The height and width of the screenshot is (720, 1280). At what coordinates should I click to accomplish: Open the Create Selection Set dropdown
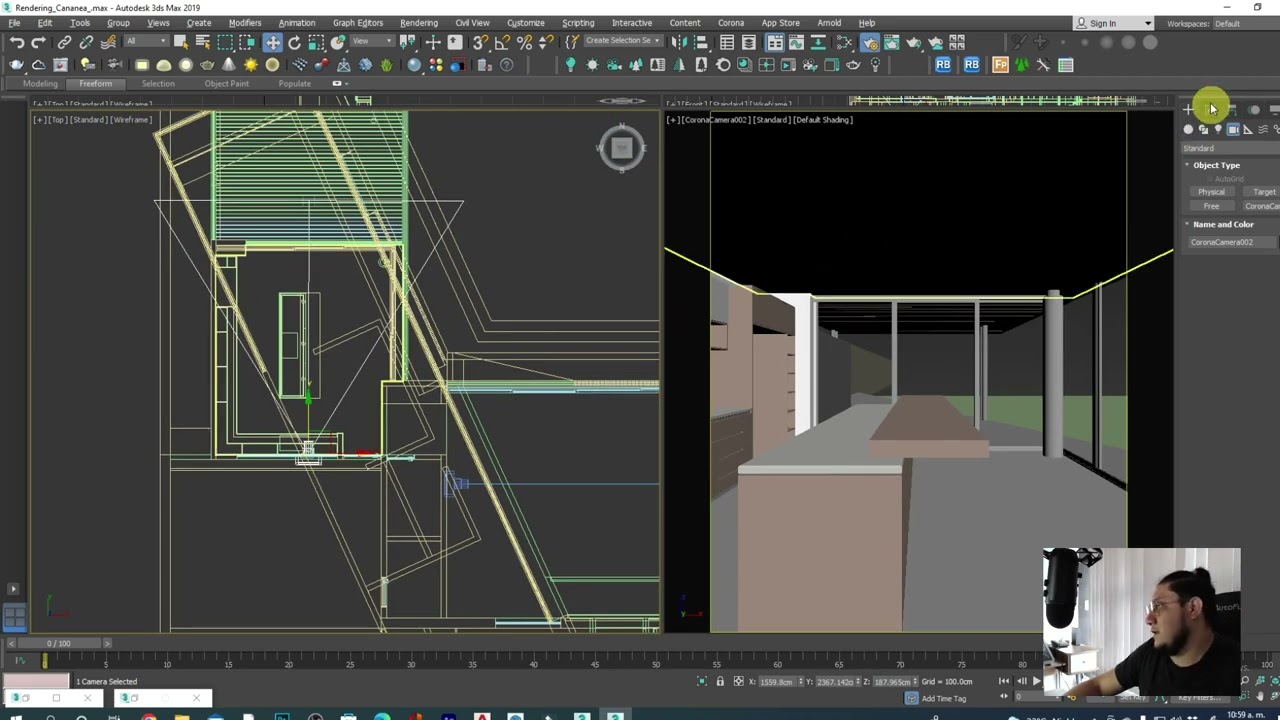622,41
